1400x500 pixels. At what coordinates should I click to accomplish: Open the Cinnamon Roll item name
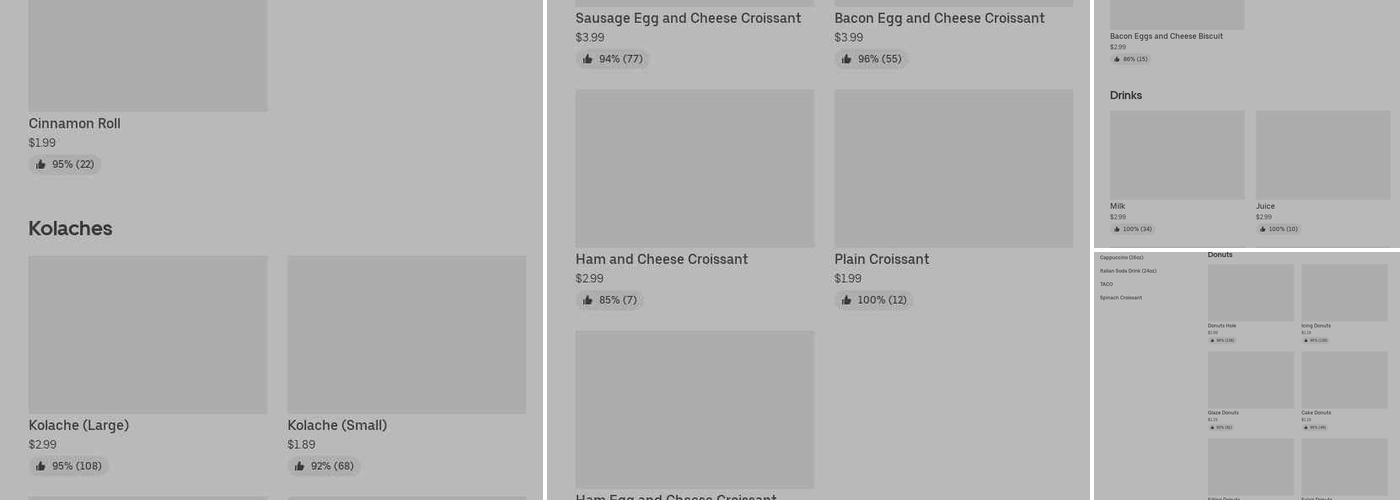tap(74, 124)
